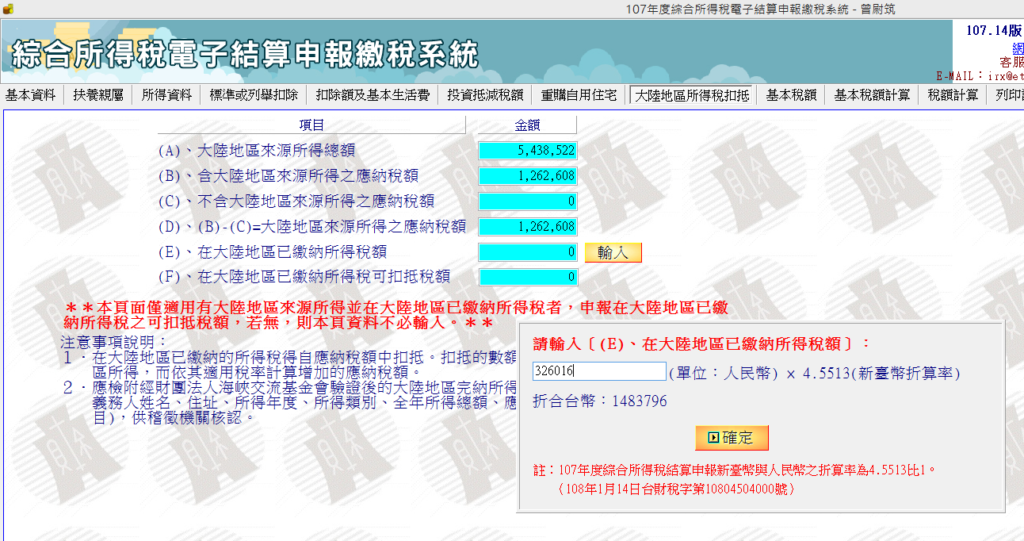Select the (A) 大陸地區來源所得總額 amount field

(528, 150)
